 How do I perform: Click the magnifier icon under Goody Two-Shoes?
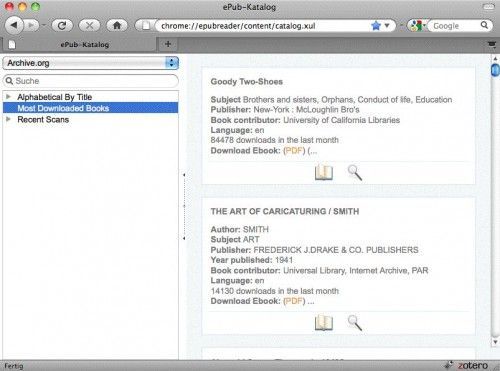pyautogui.click(x=355, y=172)
